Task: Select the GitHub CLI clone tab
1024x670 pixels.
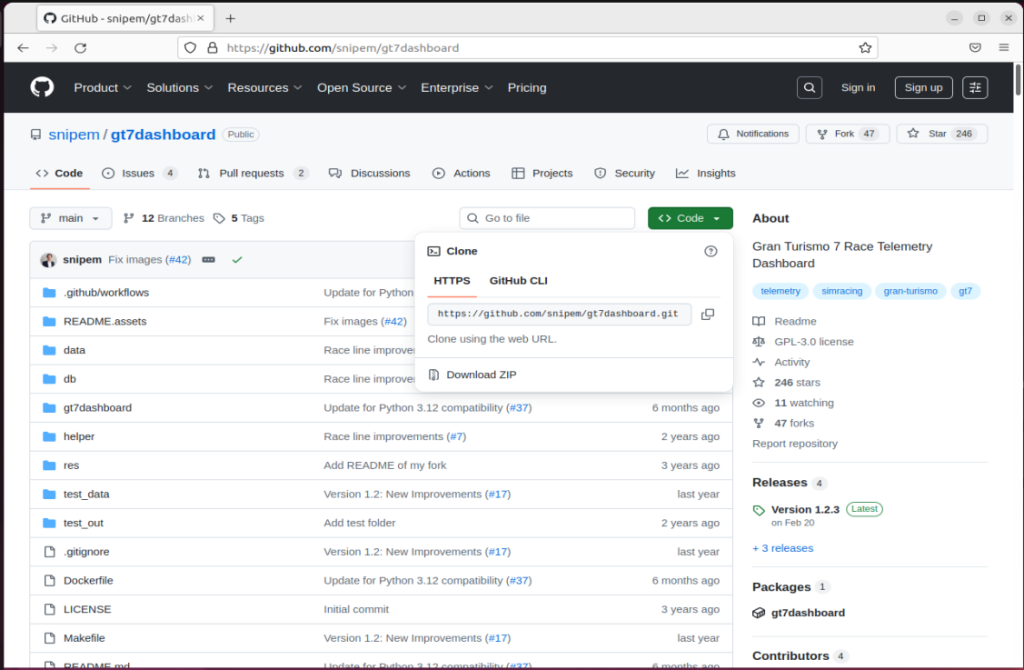Action: [519, 281]
